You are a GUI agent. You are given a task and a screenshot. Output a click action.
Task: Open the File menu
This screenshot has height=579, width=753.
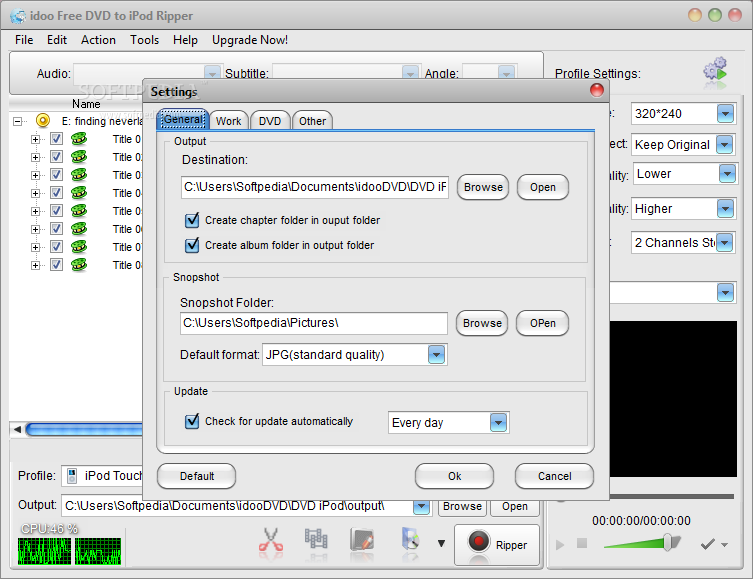click(x=24, y=40)
